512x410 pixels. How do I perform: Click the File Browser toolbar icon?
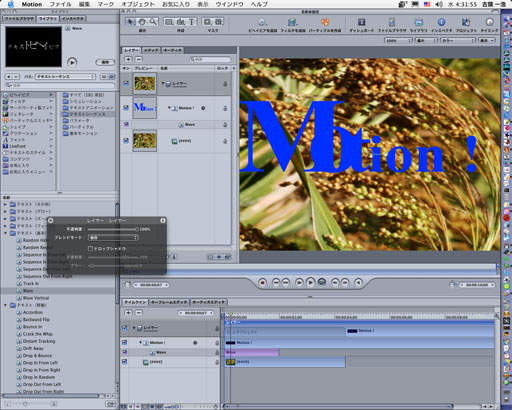392,22
